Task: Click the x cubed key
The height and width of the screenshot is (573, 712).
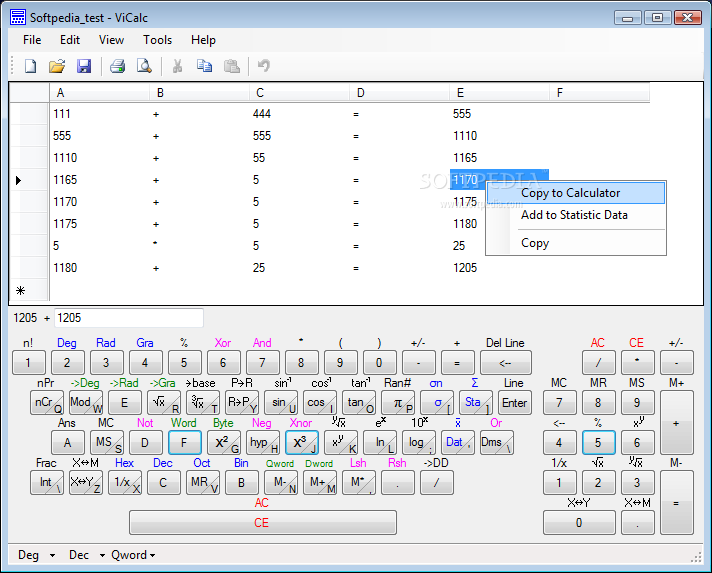Action: pos(302,443)
